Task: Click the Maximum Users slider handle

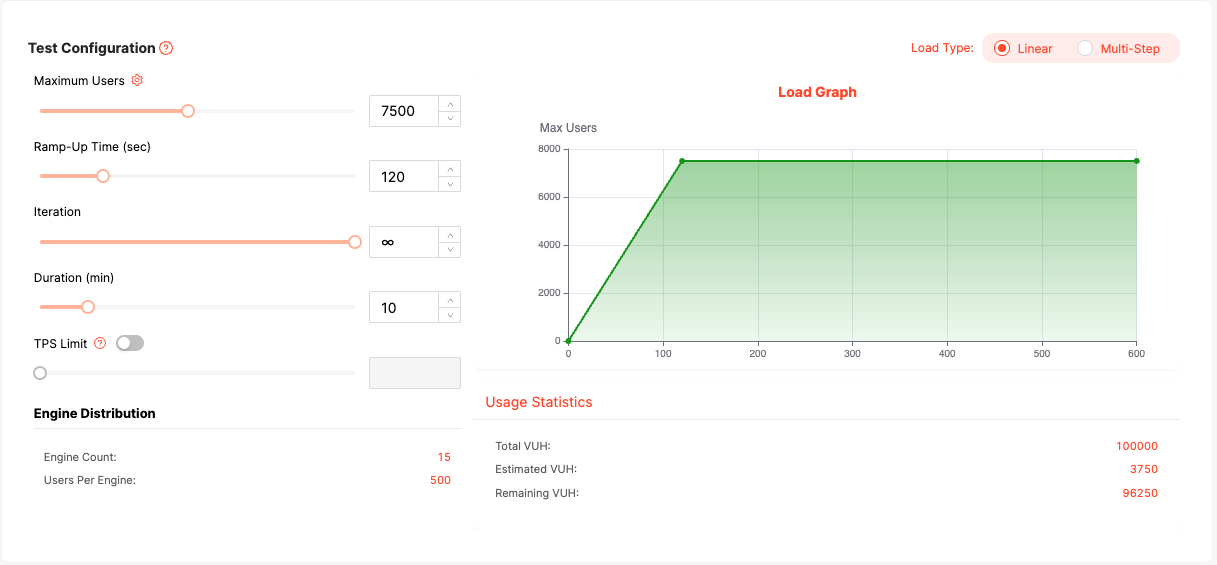Action: 188,111
